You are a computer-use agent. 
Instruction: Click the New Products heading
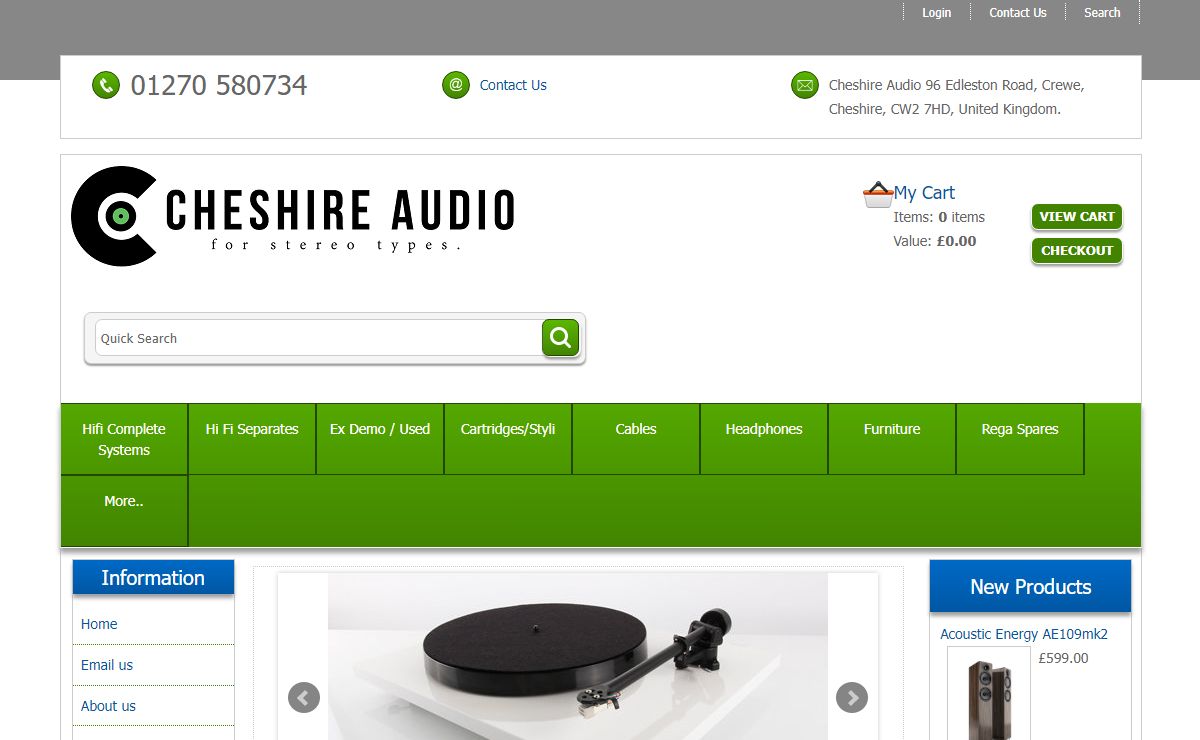click(x=1030, y=586)
